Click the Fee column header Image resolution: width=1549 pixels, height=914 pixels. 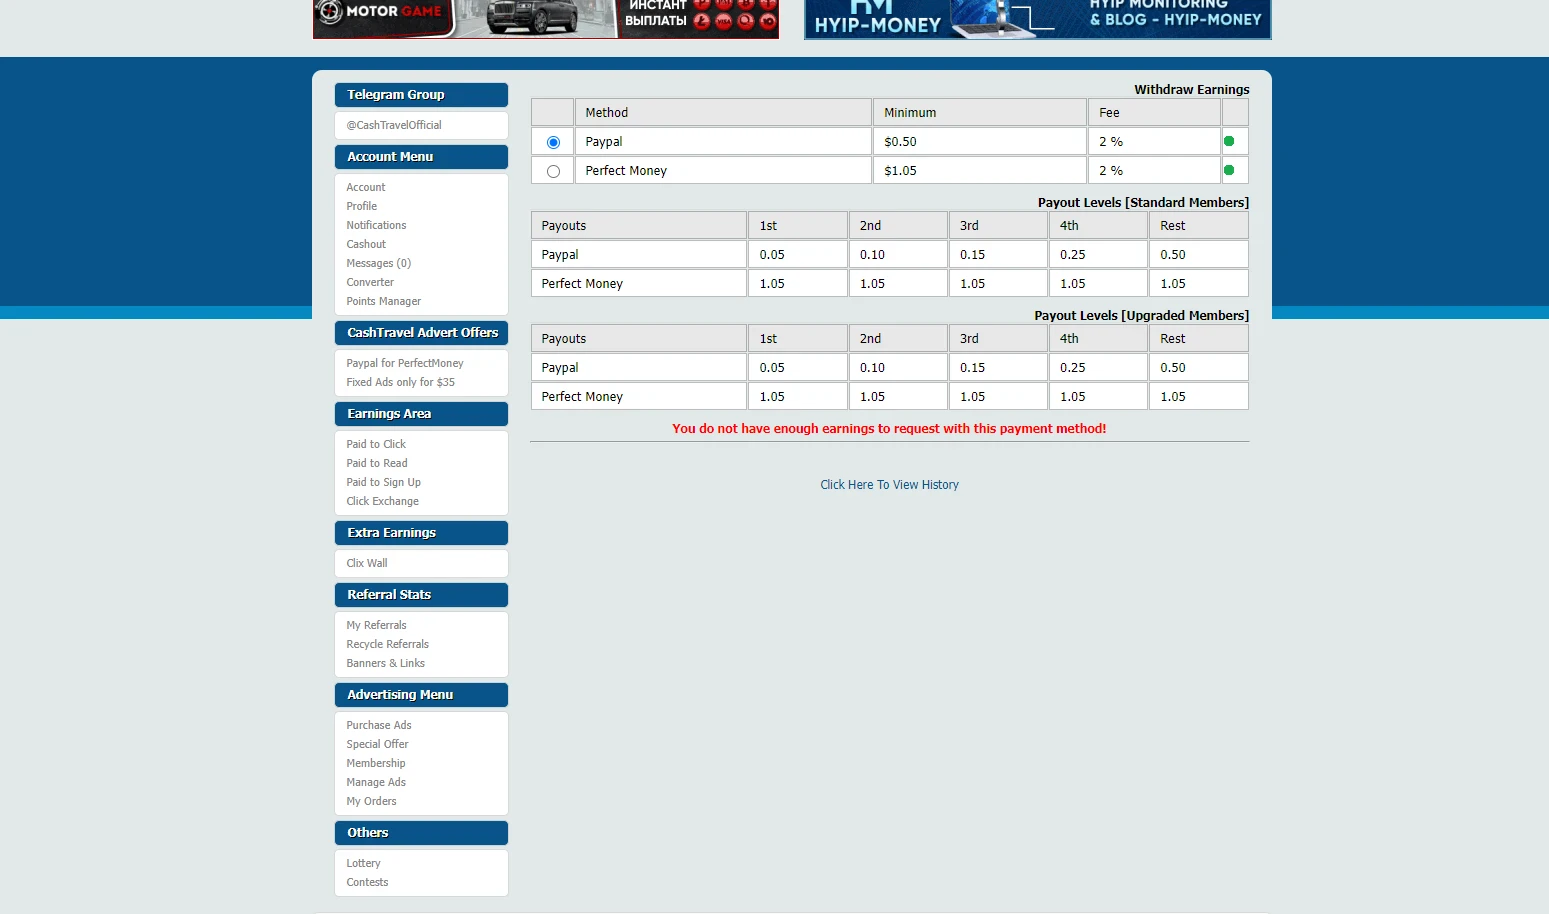point(1155,112)
